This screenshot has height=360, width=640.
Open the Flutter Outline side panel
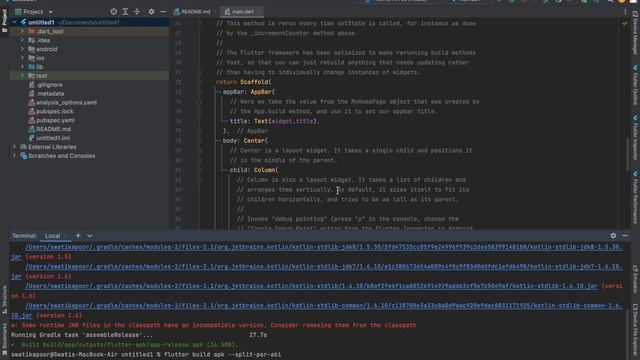(635, 85)
